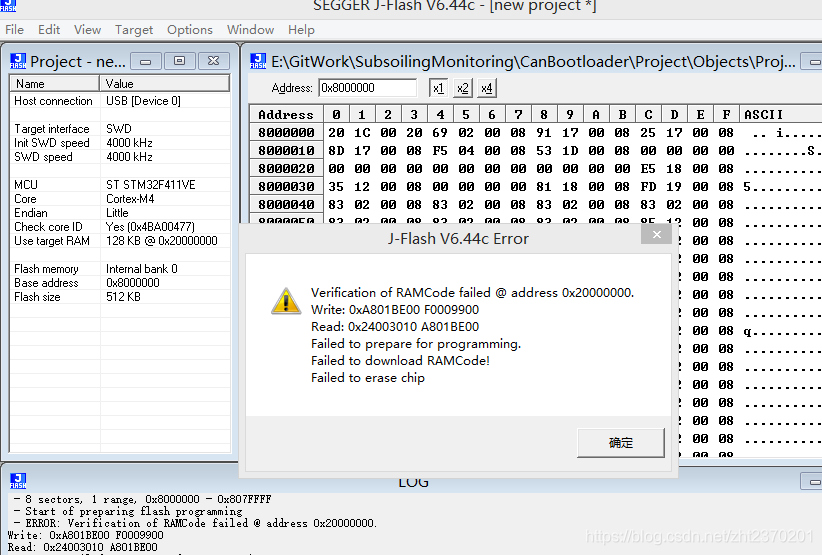Click the J-Flash icon in LOG panel
822x555 pixels.
(x=18, y=481)
